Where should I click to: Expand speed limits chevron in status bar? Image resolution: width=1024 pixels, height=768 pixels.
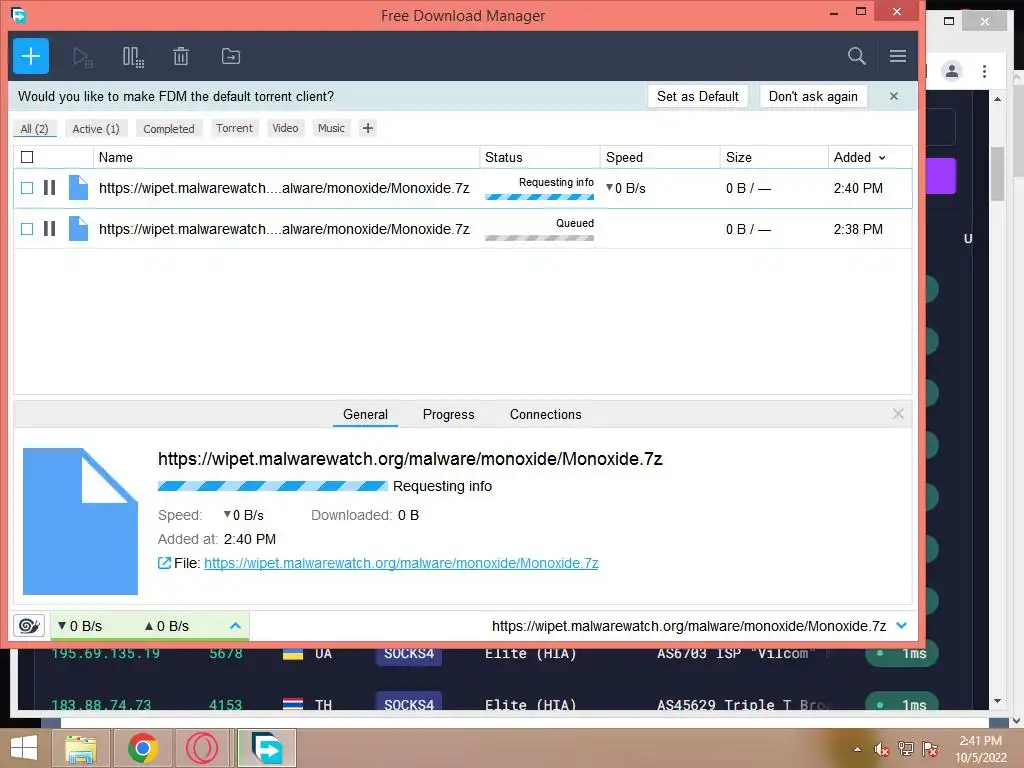pos(235,626)
